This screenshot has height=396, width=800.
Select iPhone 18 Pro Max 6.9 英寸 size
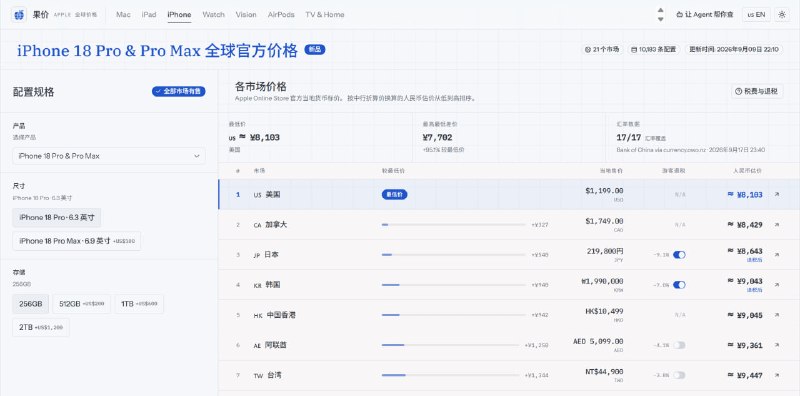click(77, 241)
